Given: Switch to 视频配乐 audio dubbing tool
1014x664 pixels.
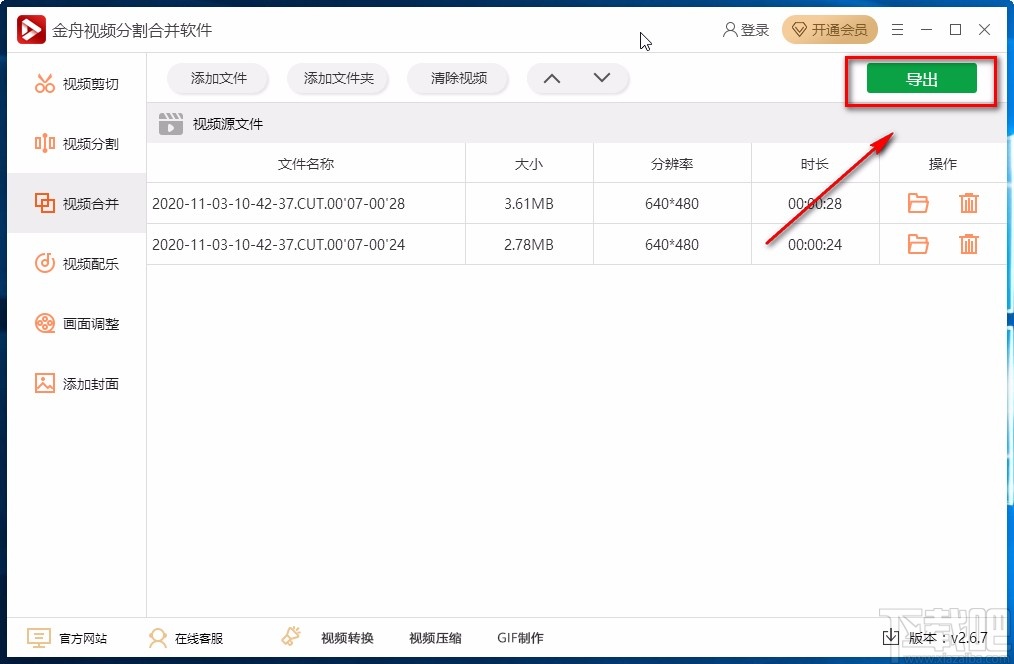Looking at the screenshot, I should coord(76,263).
